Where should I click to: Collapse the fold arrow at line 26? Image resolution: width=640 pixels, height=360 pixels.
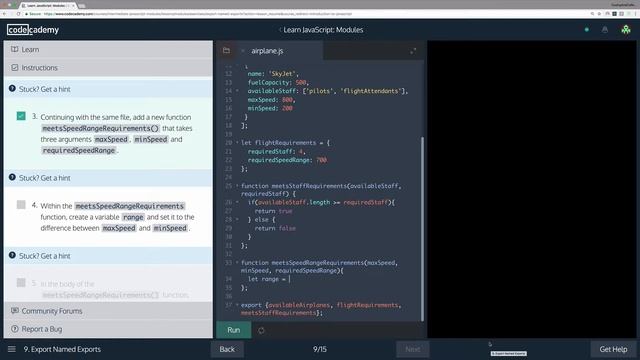pyautogui.click(x=237, y=202)
